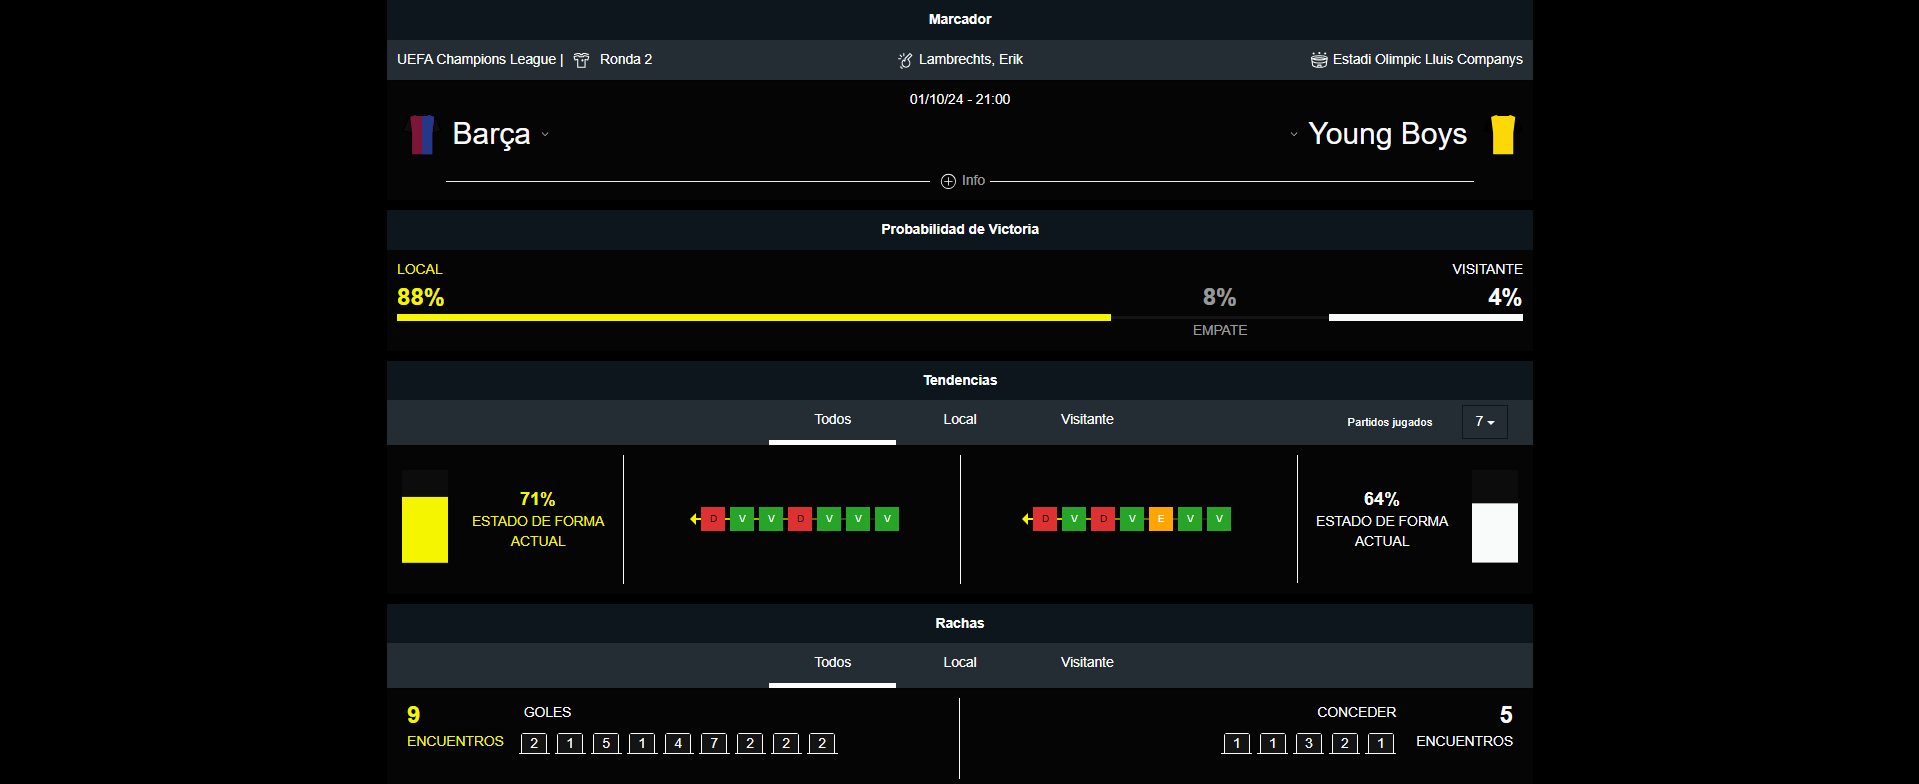
Task: Click the Ronda 2 shirt icon
Action: (x=581, y=60)
